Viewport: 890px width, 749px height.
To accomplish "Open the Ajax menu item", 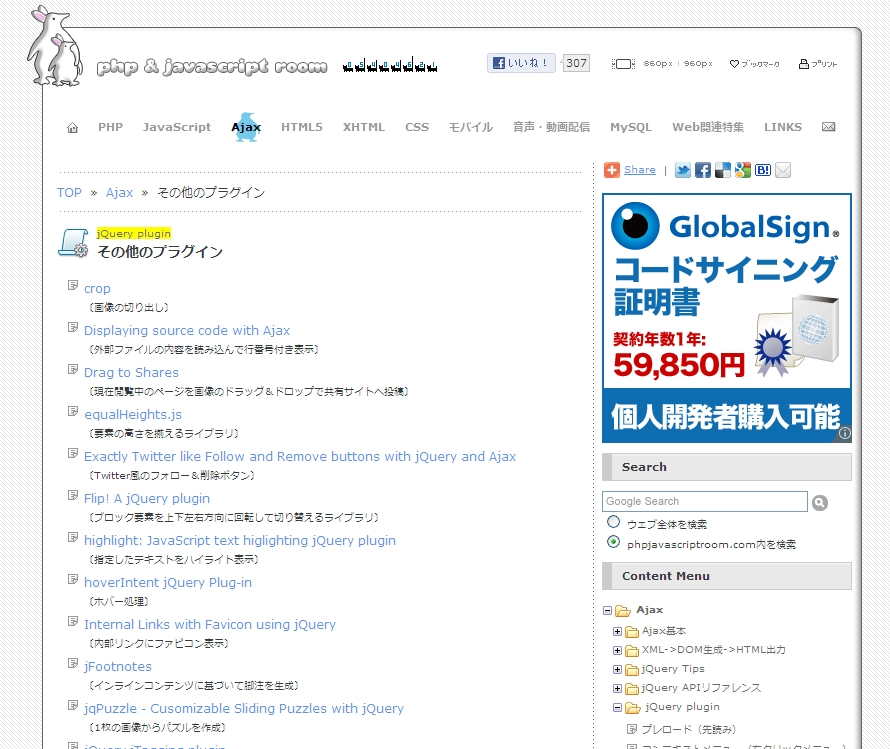I will pyautogui.click(x=246, y=127).
